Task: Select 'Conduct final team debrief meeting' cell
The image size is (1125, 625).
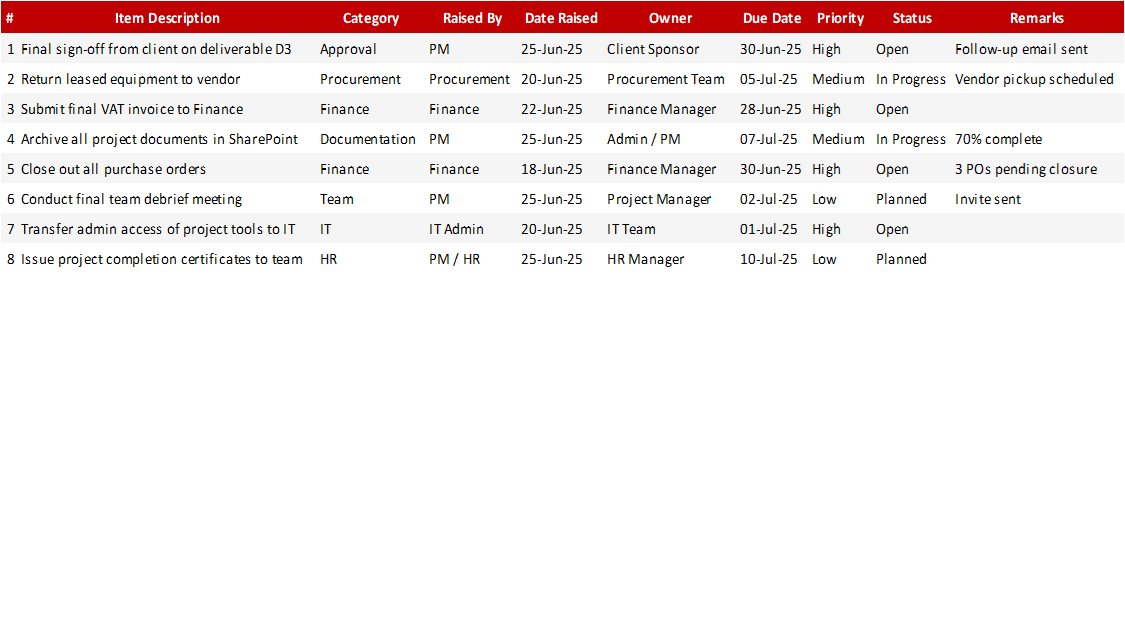Action: click(131, 199)
